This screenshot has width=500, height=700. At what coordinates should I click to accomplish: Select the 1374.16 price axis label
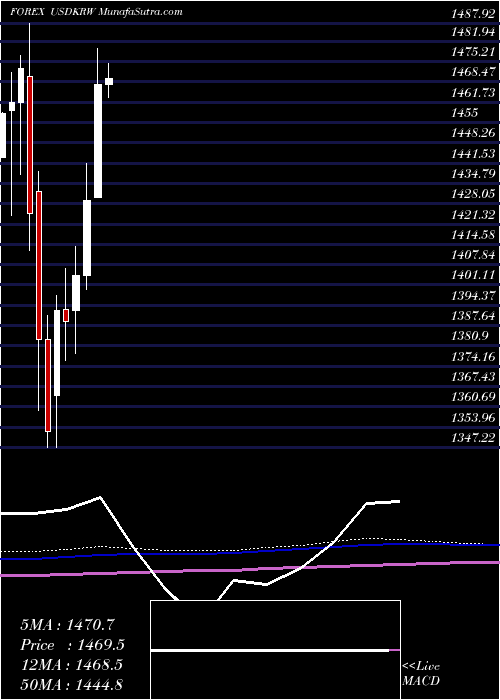[473, 356]
